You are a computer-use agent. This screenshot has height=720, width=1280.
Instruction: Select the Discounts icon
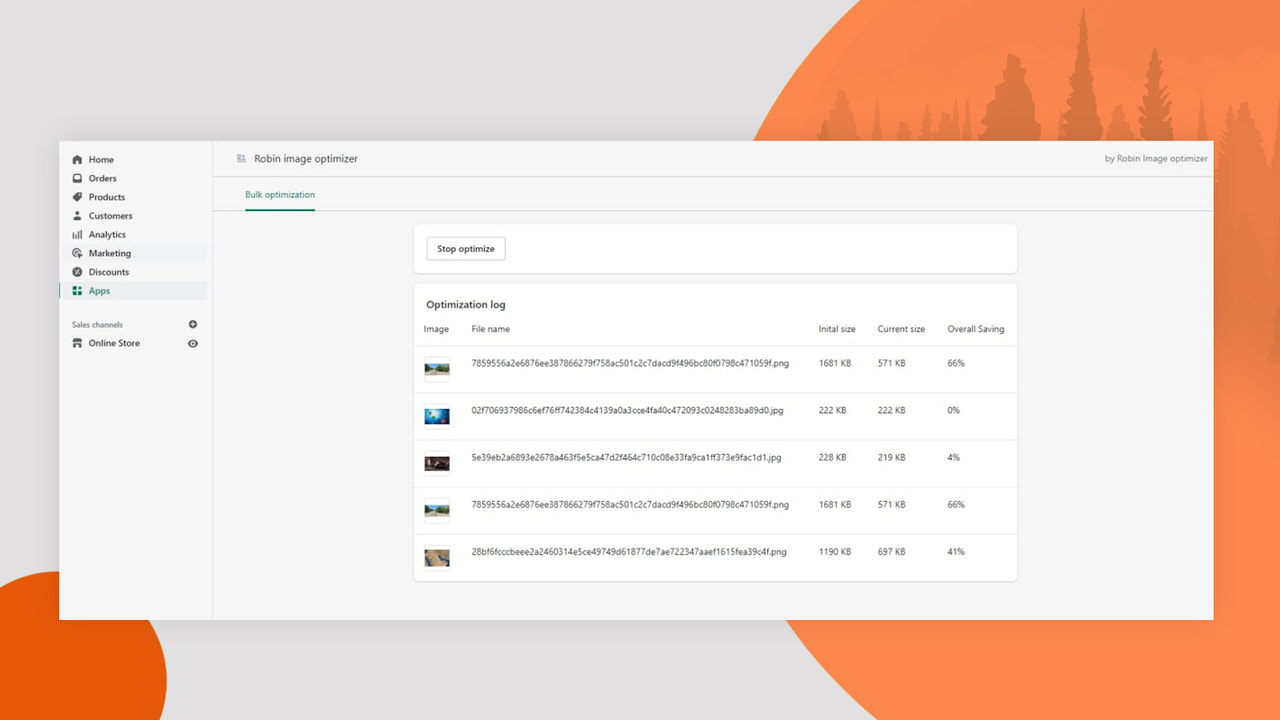pyautogui.click(x=78, y=271)
